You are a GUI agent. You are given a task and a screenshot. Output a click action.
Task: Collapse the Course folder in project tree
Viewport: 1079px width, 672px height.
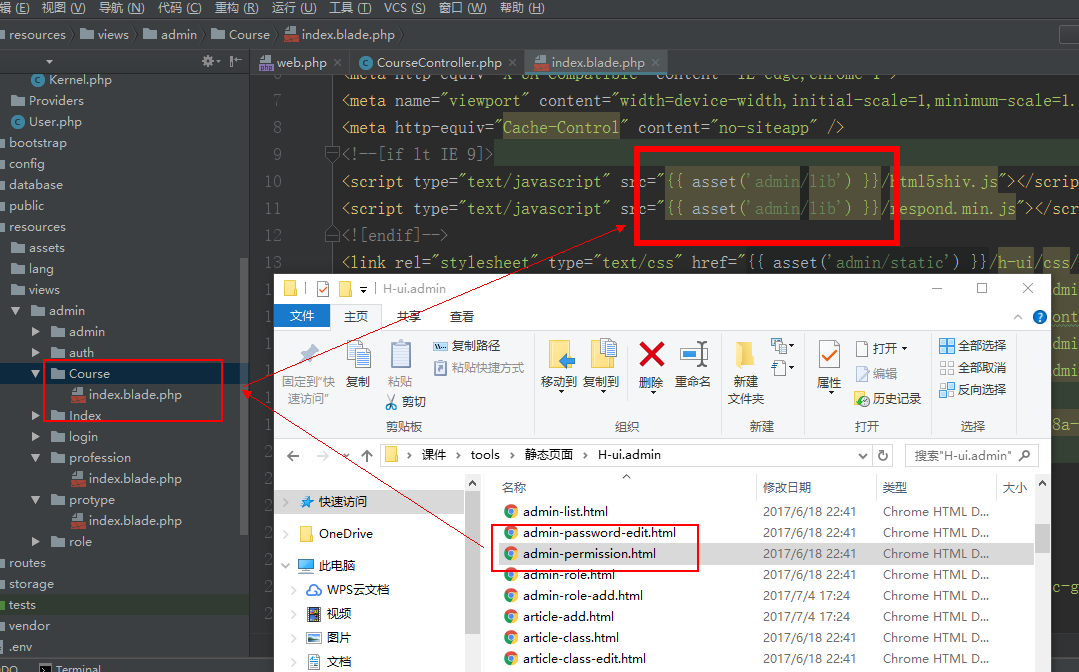click(37, 374)
